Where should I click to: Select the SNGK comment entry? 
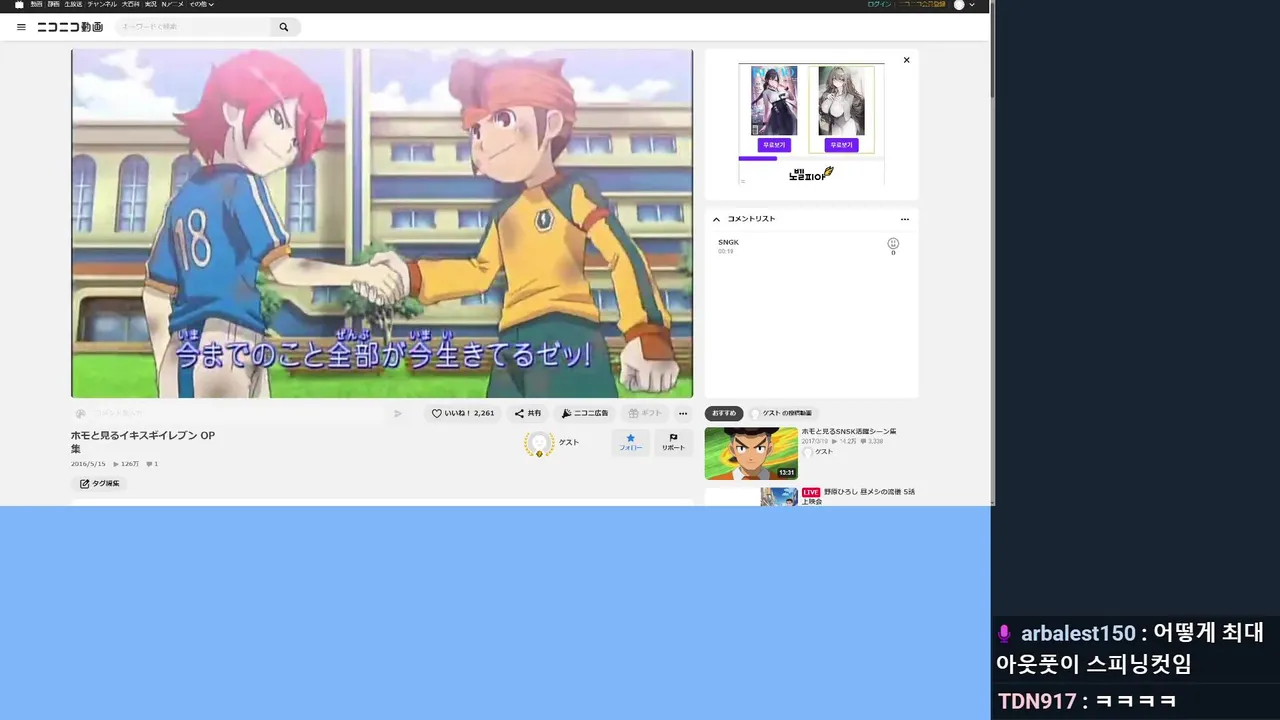[811, 246]
